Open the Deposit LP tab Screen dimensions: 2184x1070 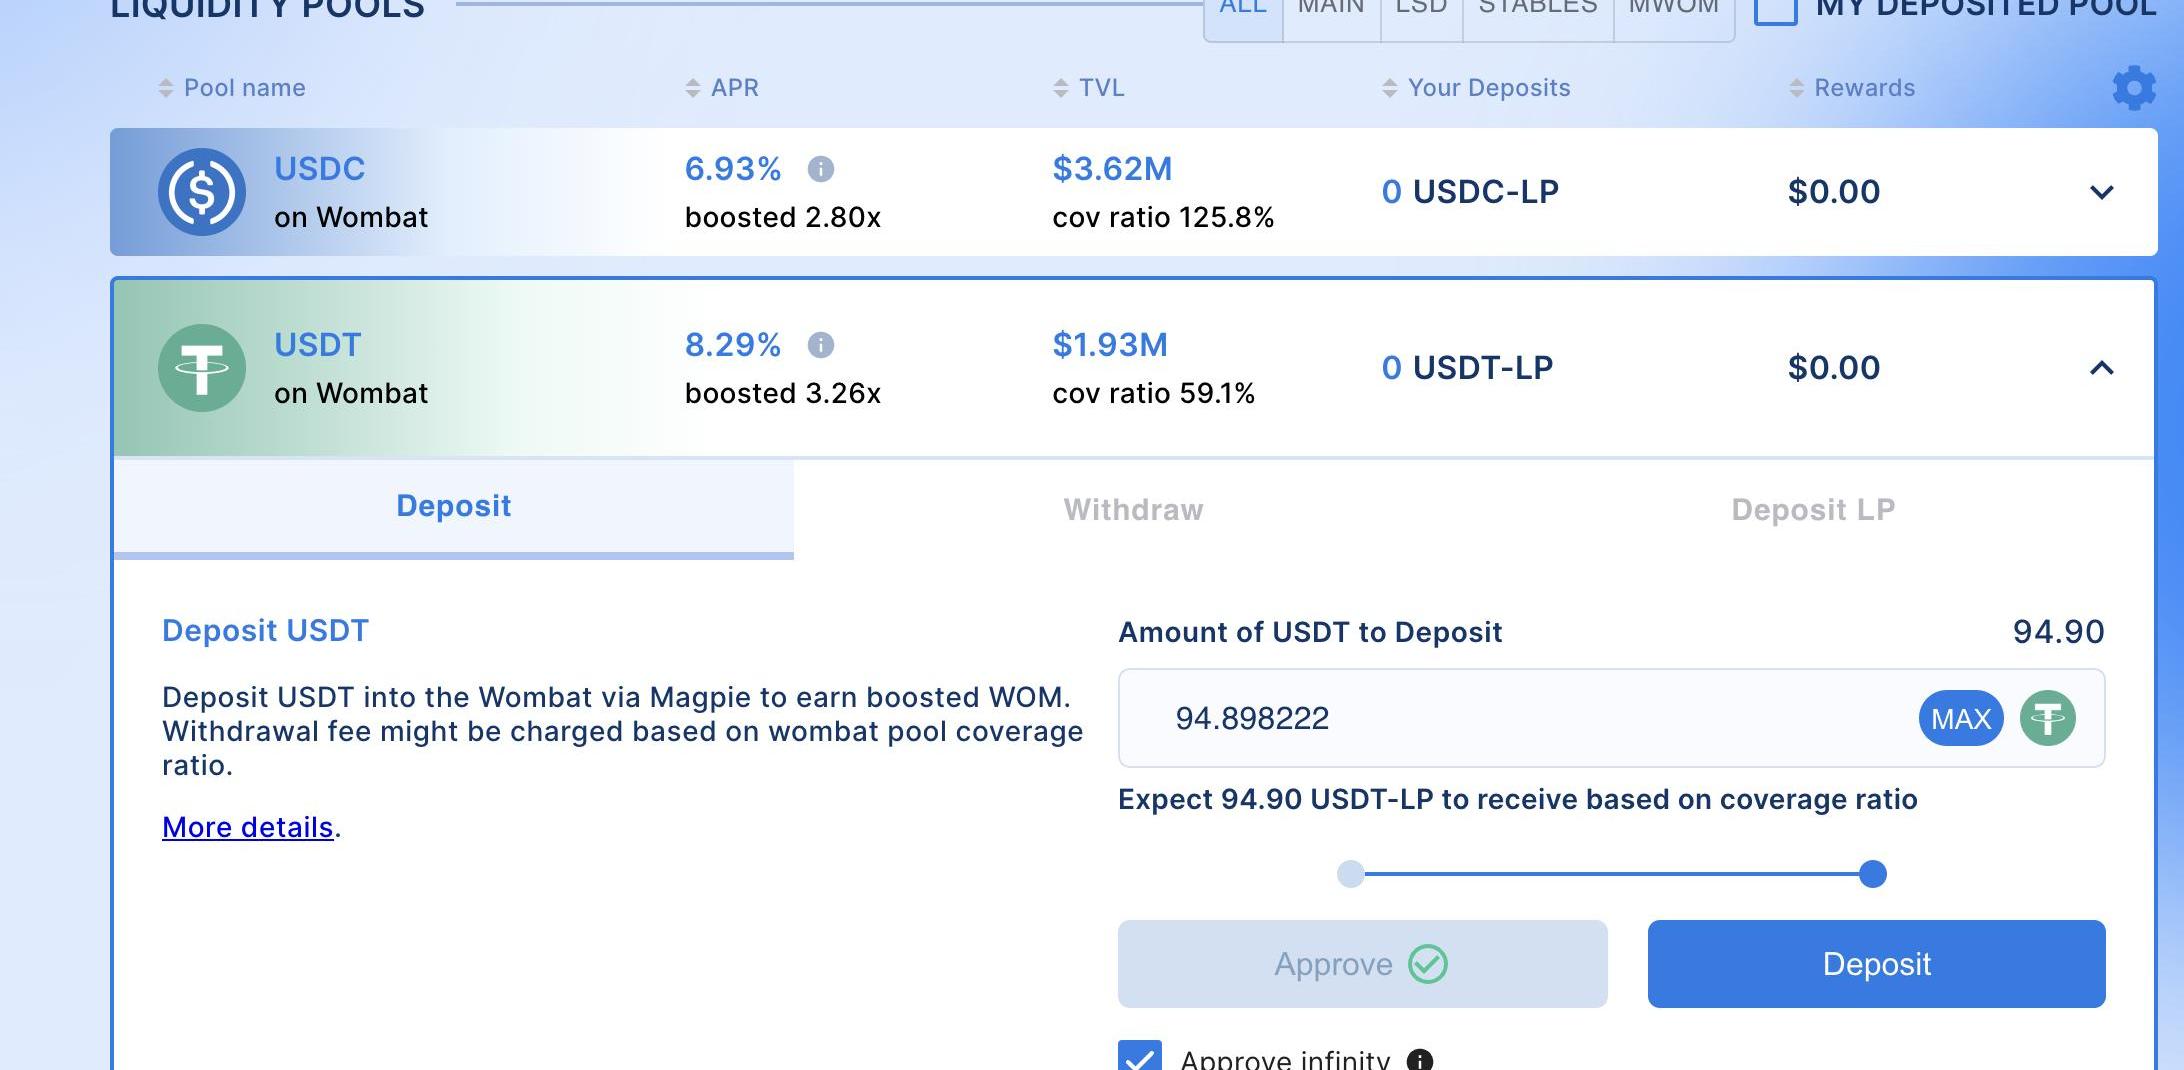point(1812,510)
